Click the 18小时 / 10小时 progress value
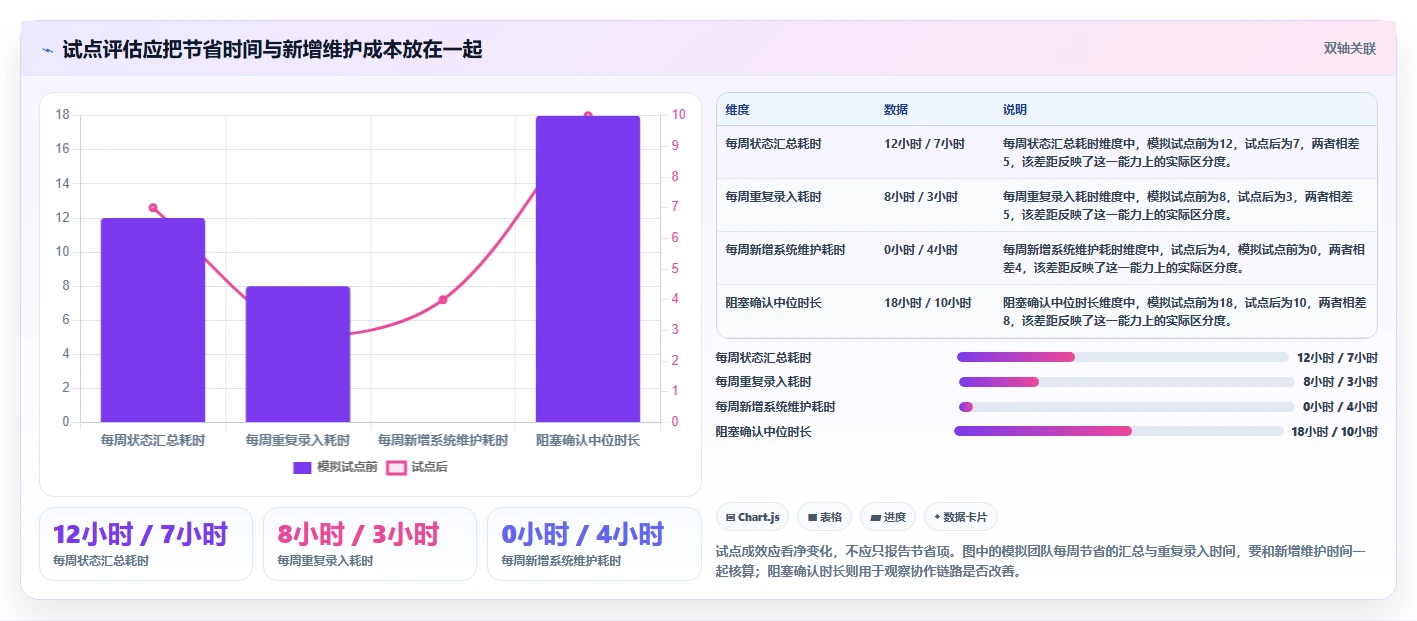This screenshot has height=621, width=1417. [1334, 432]
